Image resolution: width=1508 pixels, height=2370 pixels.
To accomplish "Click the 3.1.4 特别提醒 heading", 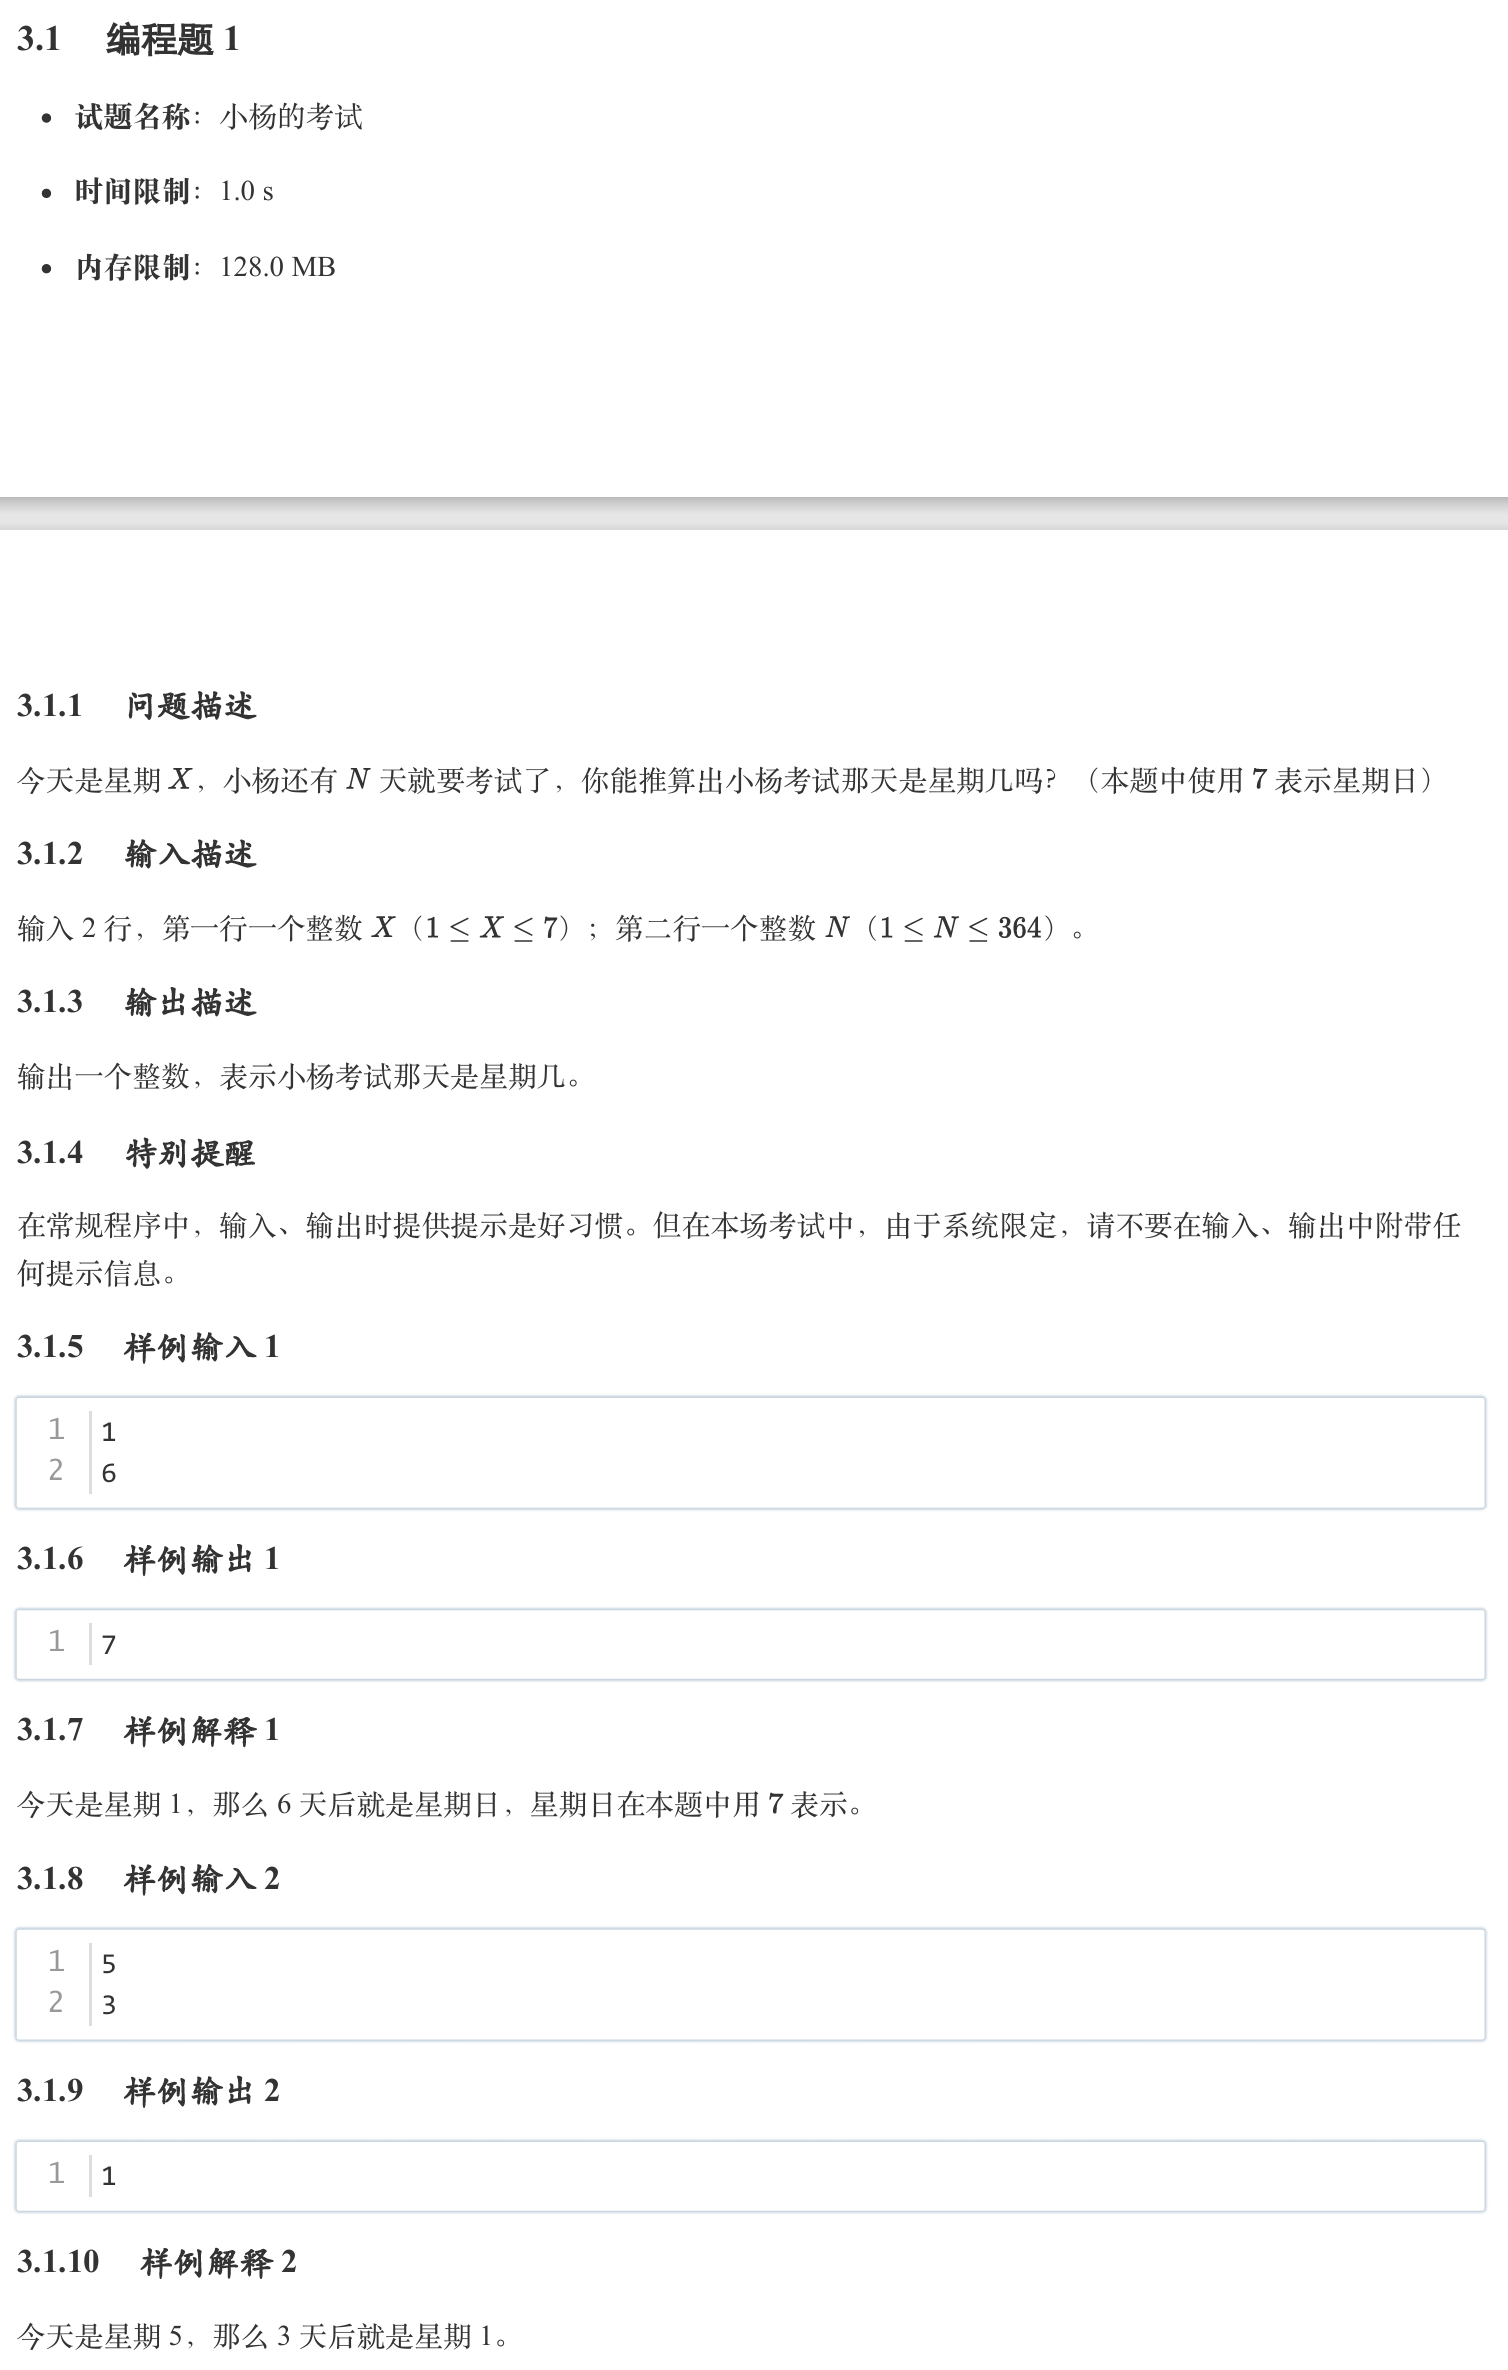I will pyautogui.click(x=137, y=1153).
